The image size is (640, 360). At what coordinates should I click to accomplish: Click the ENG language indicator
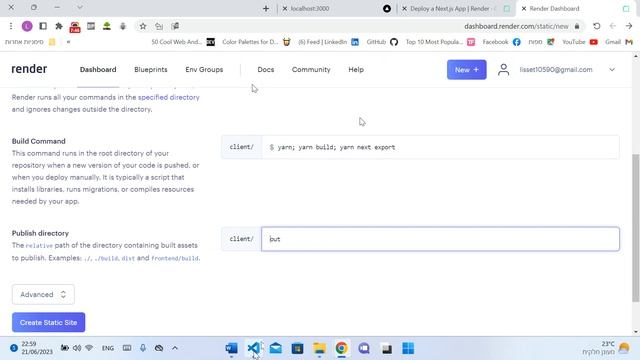[108, 348]
